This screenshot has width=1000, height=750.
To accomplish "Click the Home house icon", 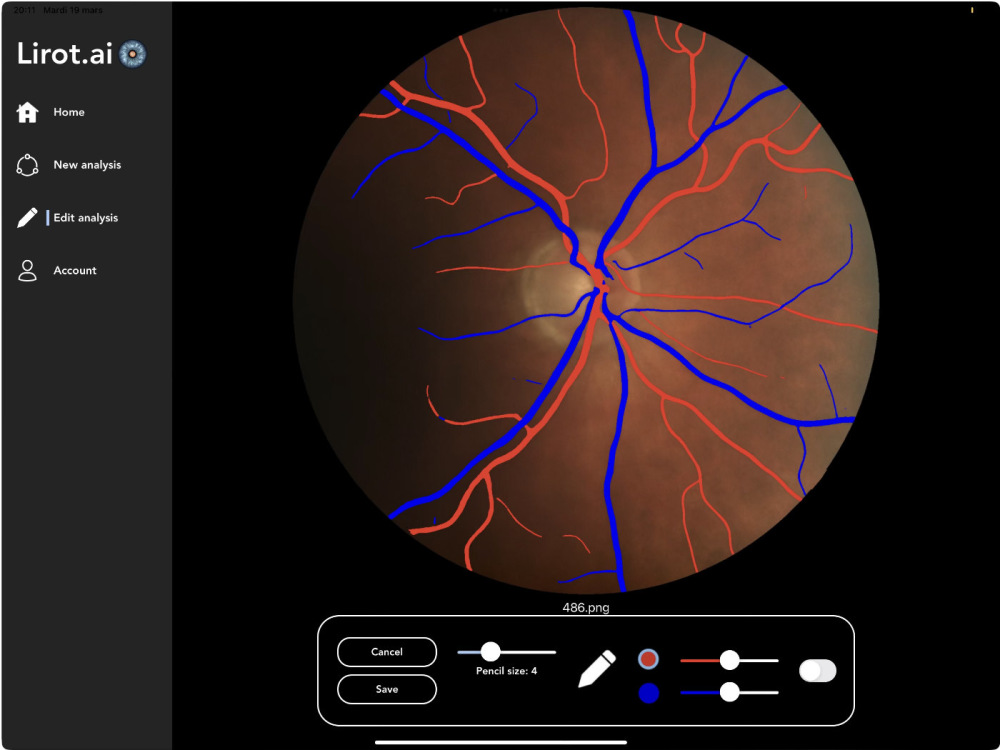I will 27,112.
